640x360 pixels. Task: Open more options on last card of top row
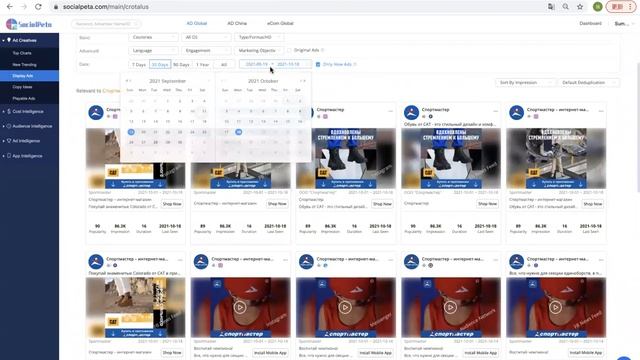point(601,111)
